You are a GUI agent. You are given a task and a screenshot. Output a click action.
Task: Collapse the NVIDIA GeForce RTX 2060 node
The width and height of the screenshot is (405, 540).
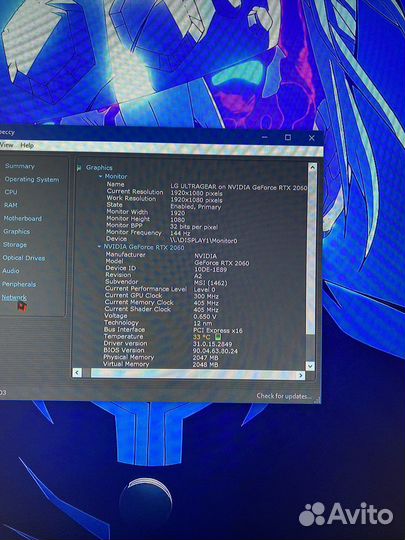click(x=99, y=247)
